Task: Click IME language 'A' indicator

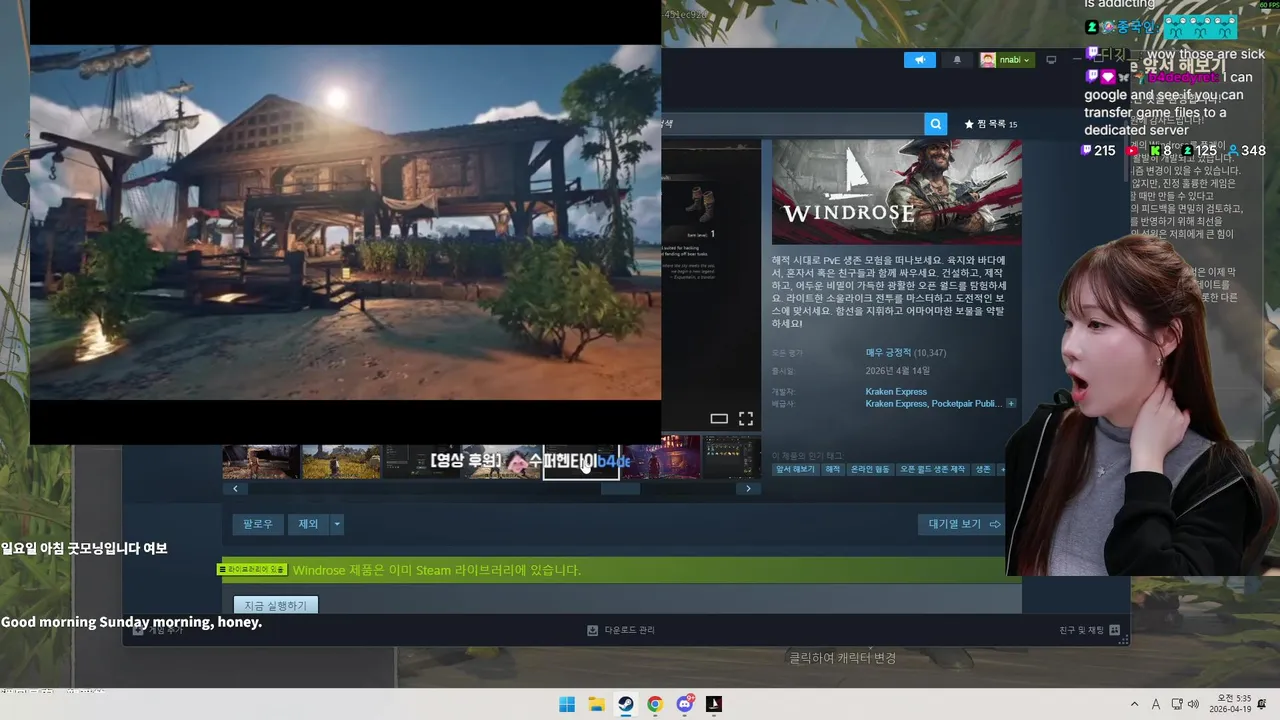Action: 1156,704
